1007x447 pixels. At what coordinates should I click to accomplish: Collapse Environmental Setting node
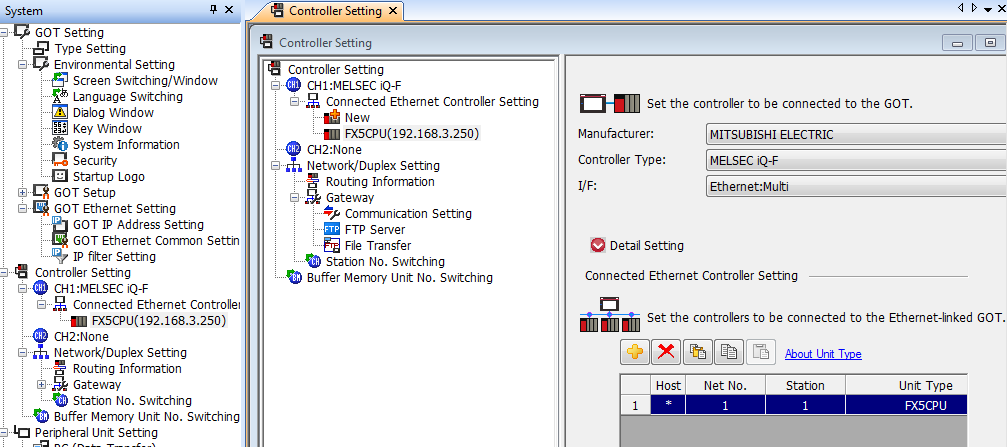click(x=22, y=65)
